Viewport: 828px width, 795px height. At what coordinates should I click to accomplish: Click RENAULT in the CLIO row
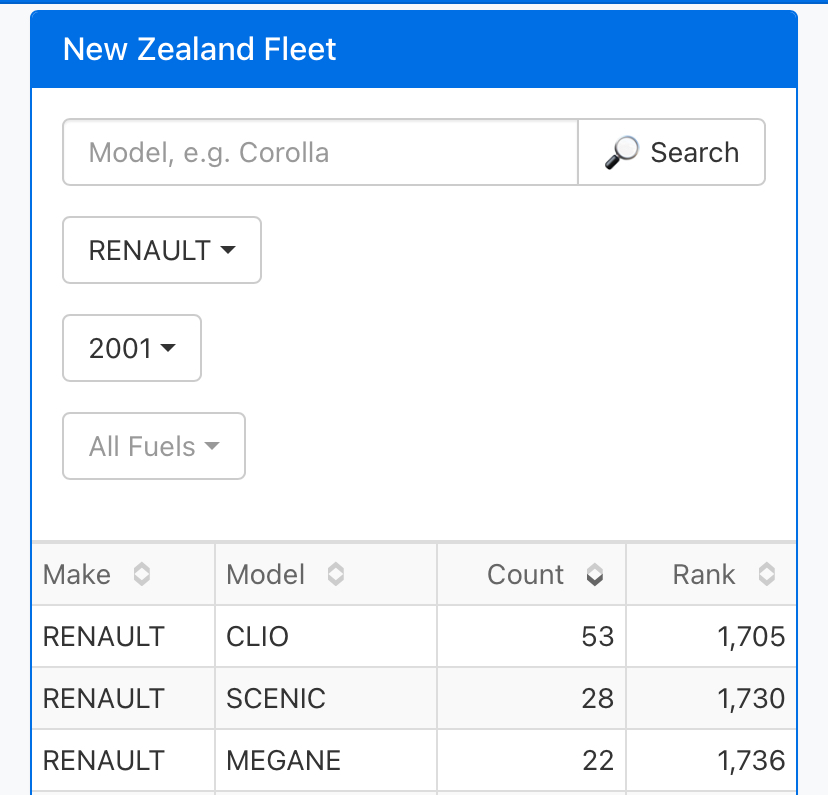(103, 636)
